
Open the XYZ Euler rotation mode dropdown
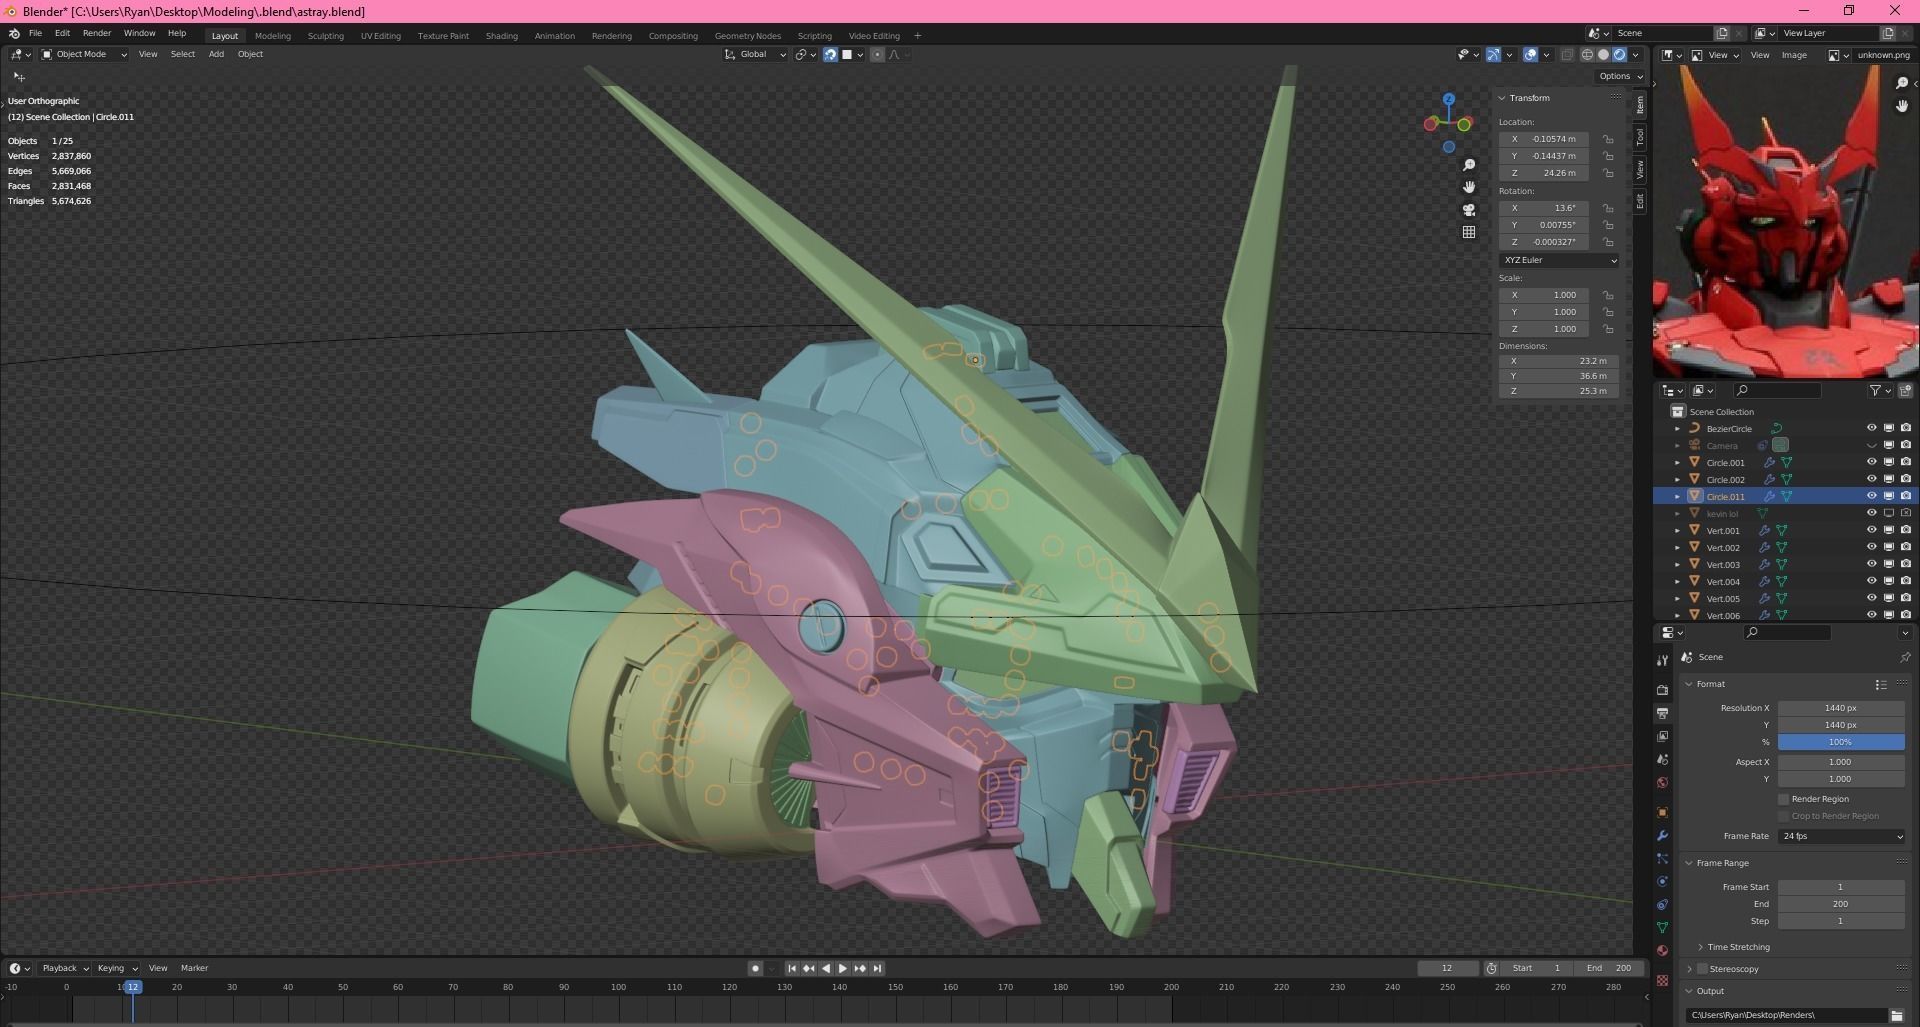pos(1559,260)
